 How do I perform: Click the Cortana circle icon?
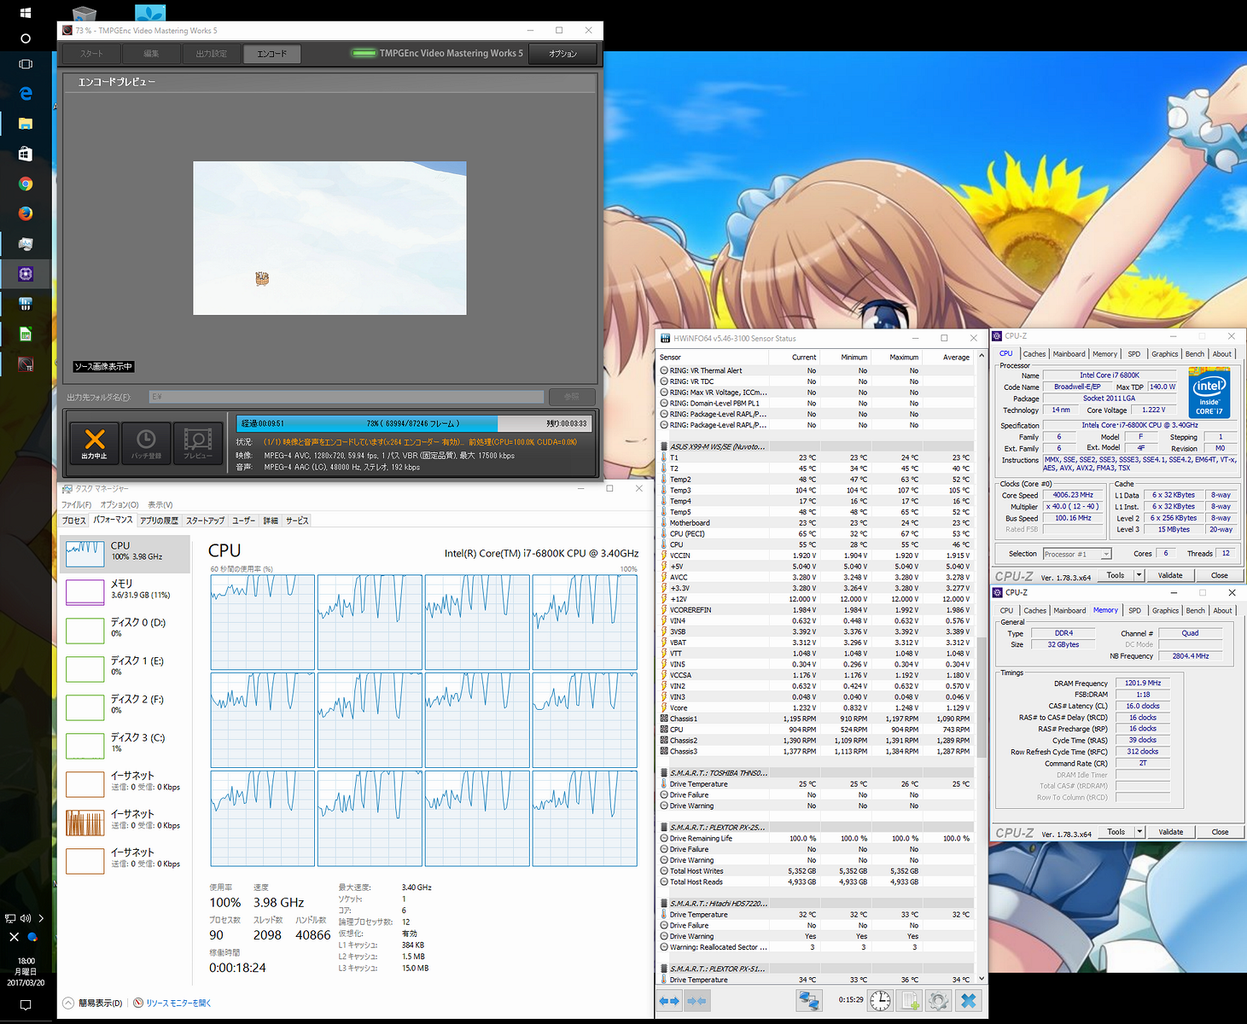25,38
